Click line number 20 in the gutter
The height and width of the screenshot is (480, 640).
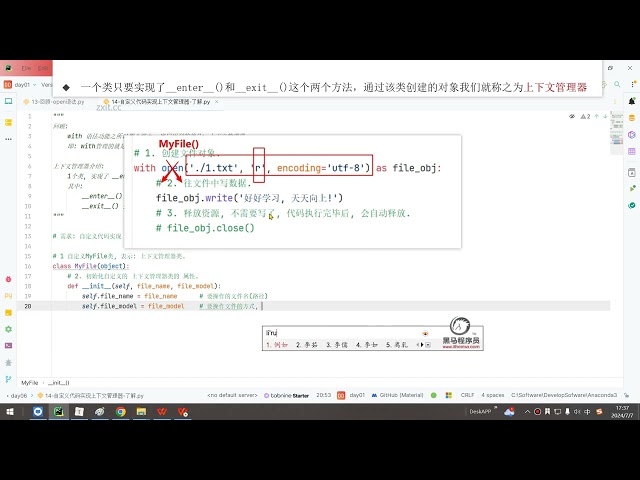click(28, 306)
